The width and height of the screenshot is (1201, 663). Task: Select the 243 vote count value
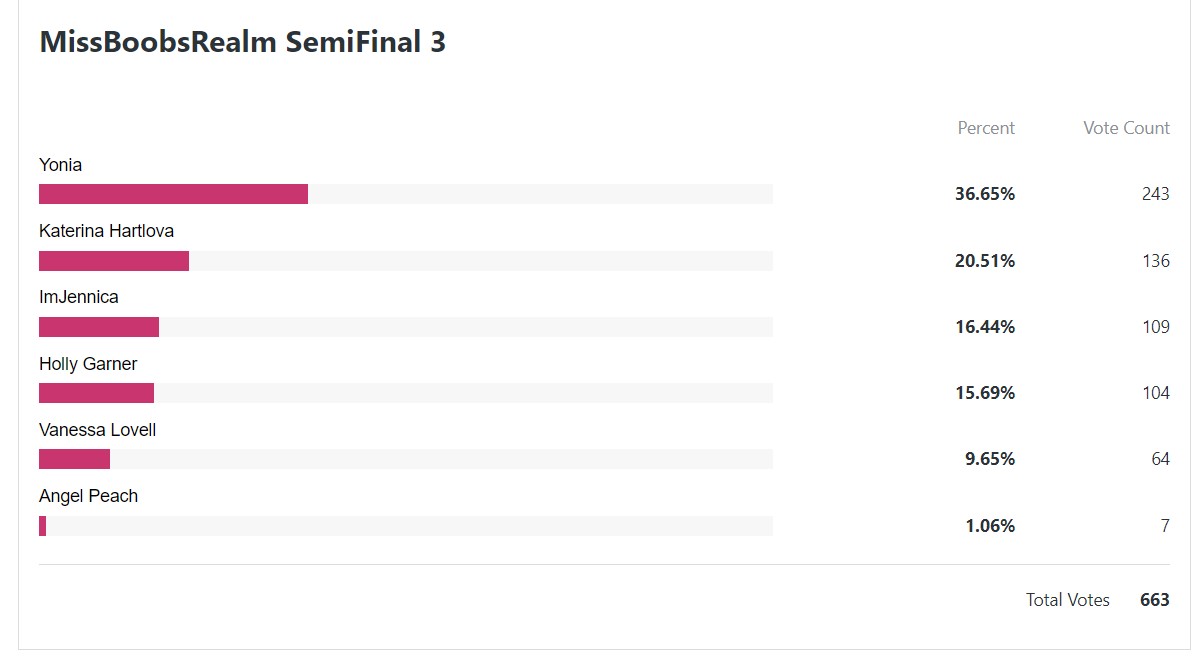click(x=1155, y=194)
